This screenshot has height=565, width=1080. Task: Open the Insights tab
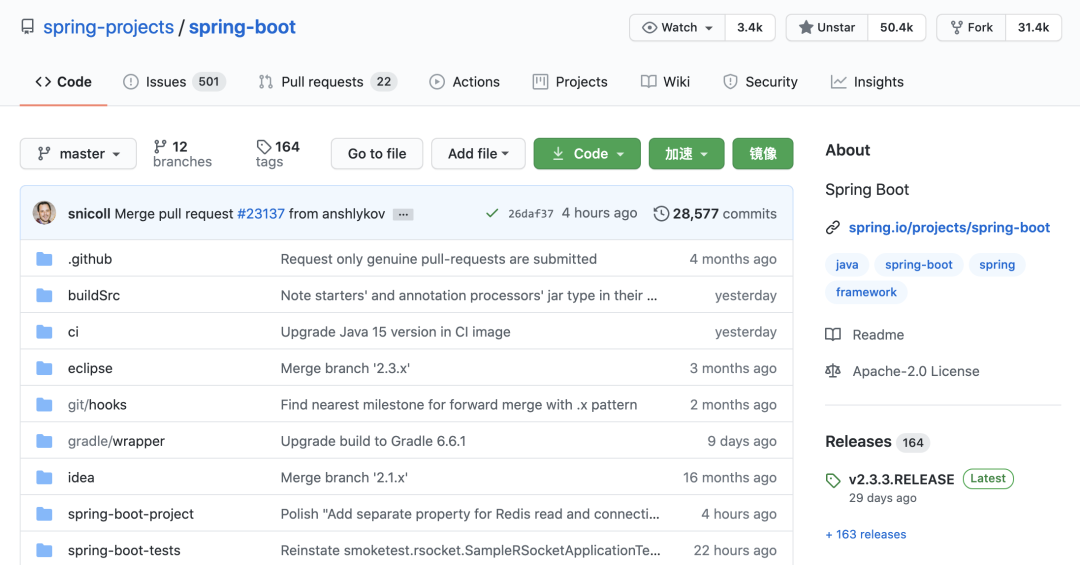click(x=867, y=82)
